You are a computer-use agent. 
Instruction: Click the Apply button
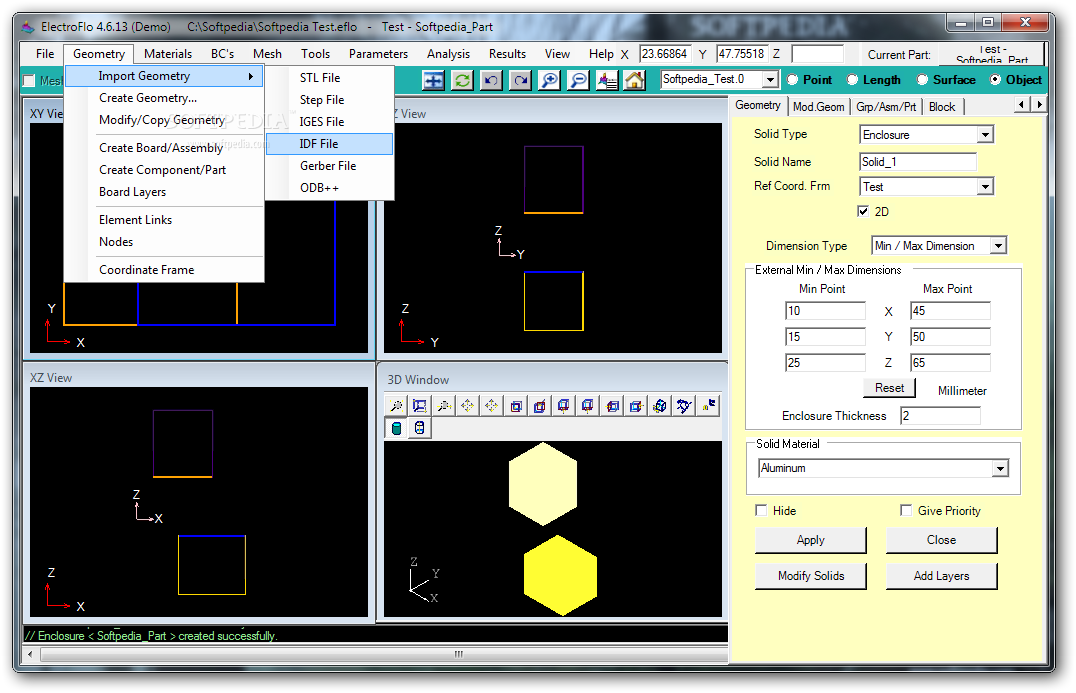click(x=810, y=540)
